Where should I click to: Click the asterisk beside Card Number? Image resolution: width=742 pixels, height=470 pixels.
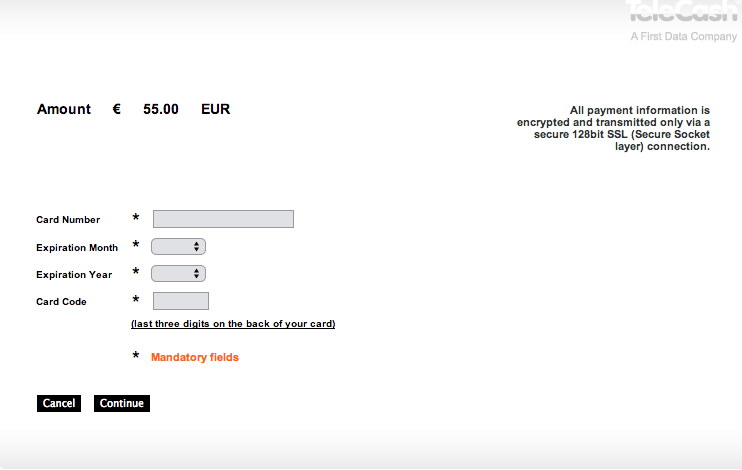[136, 219]
